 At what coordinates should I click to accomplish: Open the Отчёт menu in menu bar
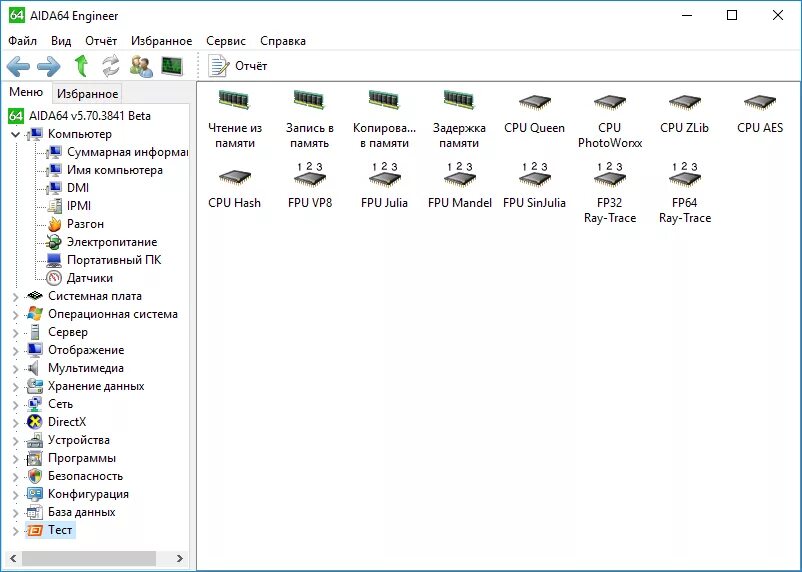(x=101, y=41)
